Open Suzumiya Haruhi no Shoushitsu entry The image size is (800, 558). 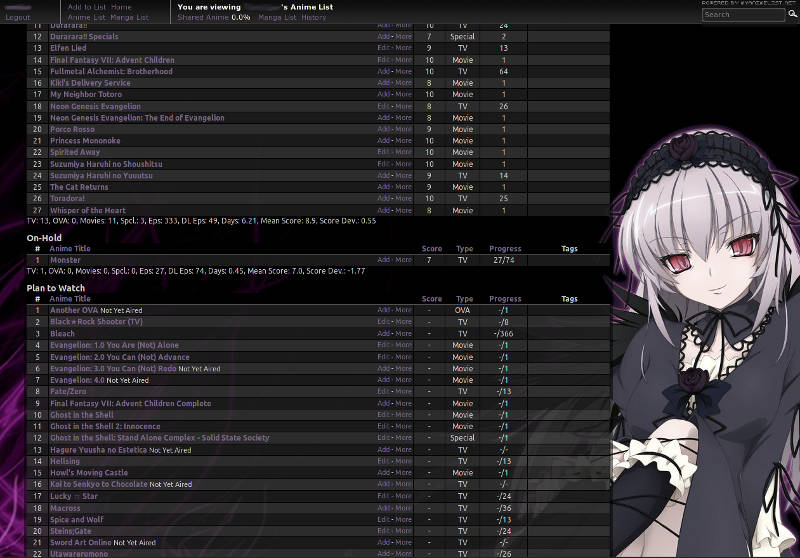(x=106, y=164)
